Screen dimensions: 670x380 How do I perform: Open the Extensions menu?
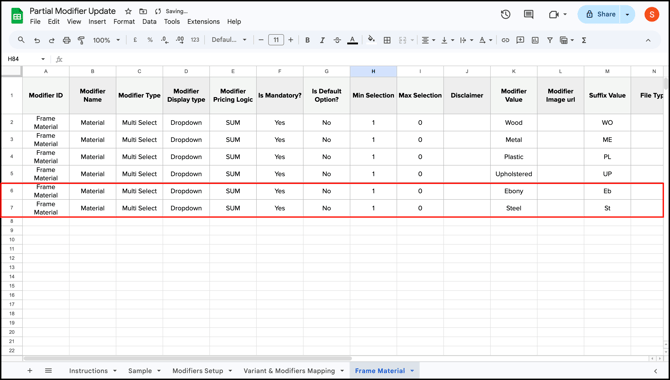pos(203,21)
